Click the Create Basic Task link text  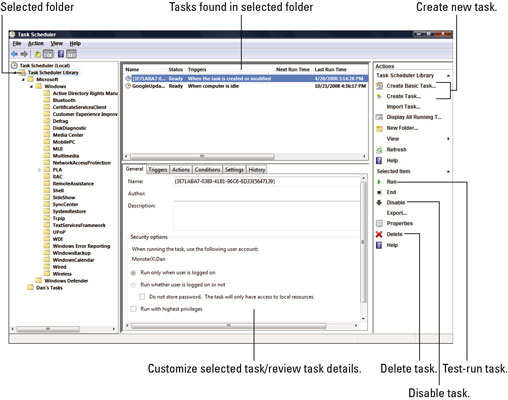coord(411,86)
